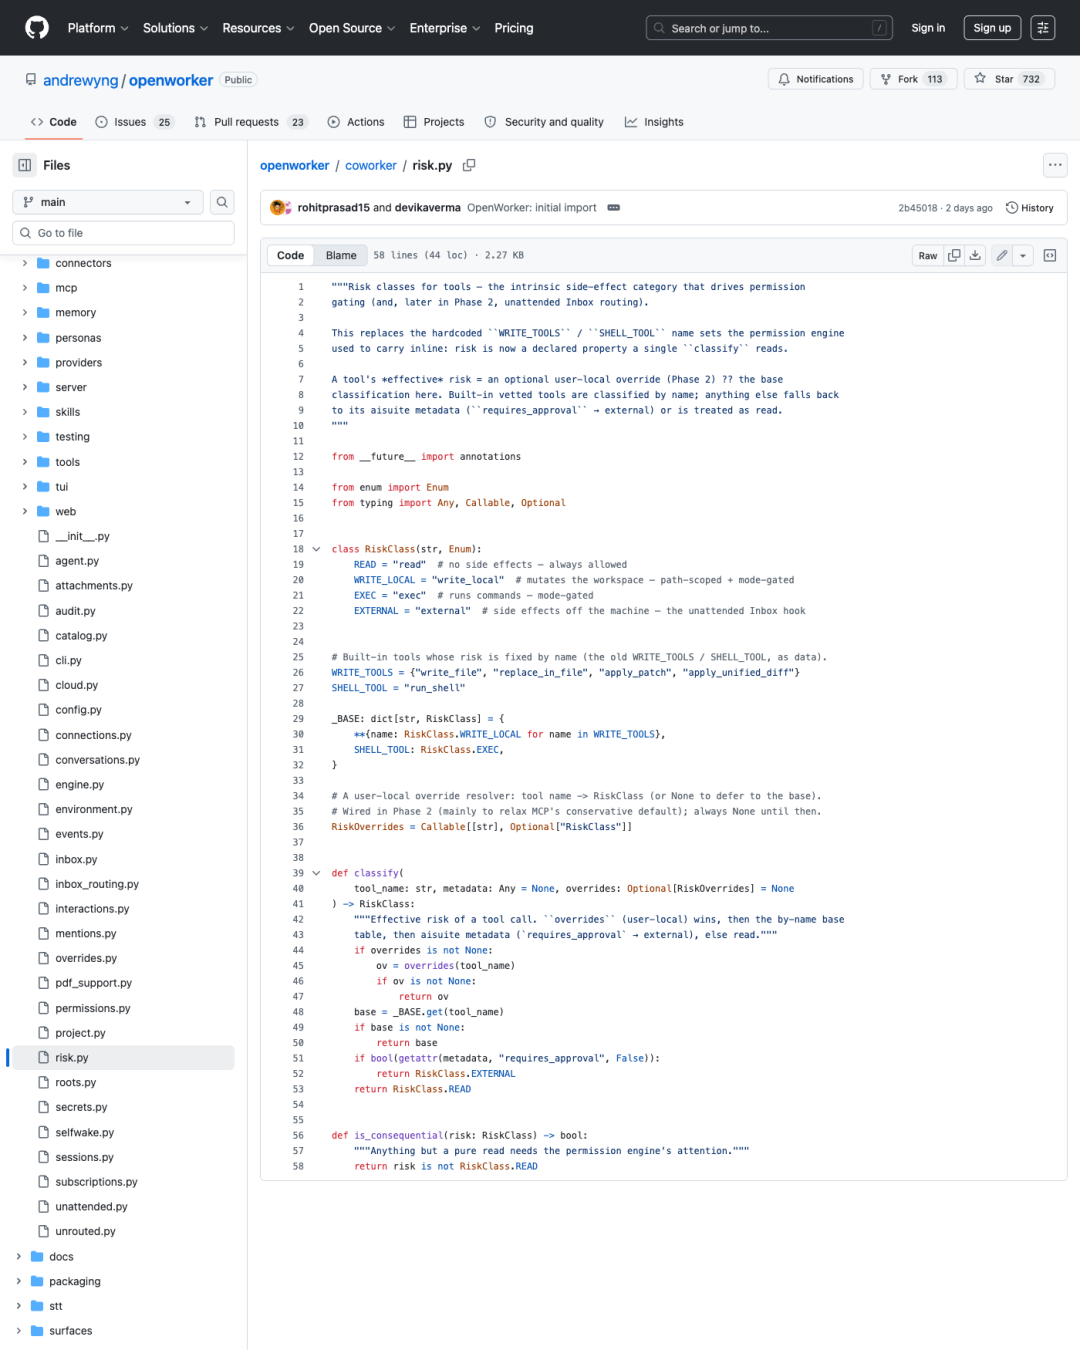Screen dimensions: 1080x1350
Task: Expand the memory folder
Action: pyautogui.click(x=25, y=313)
